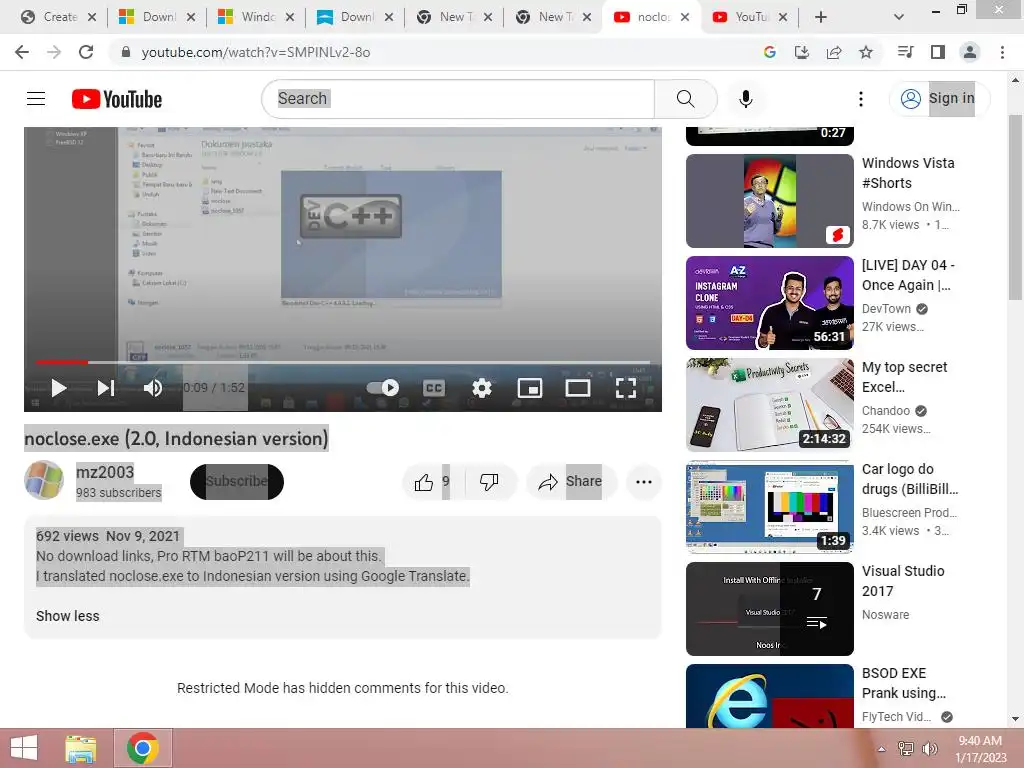Viewport: 1024px width, 768px height.
Task: Open the Windows Start button
Action: coord(24,748)
